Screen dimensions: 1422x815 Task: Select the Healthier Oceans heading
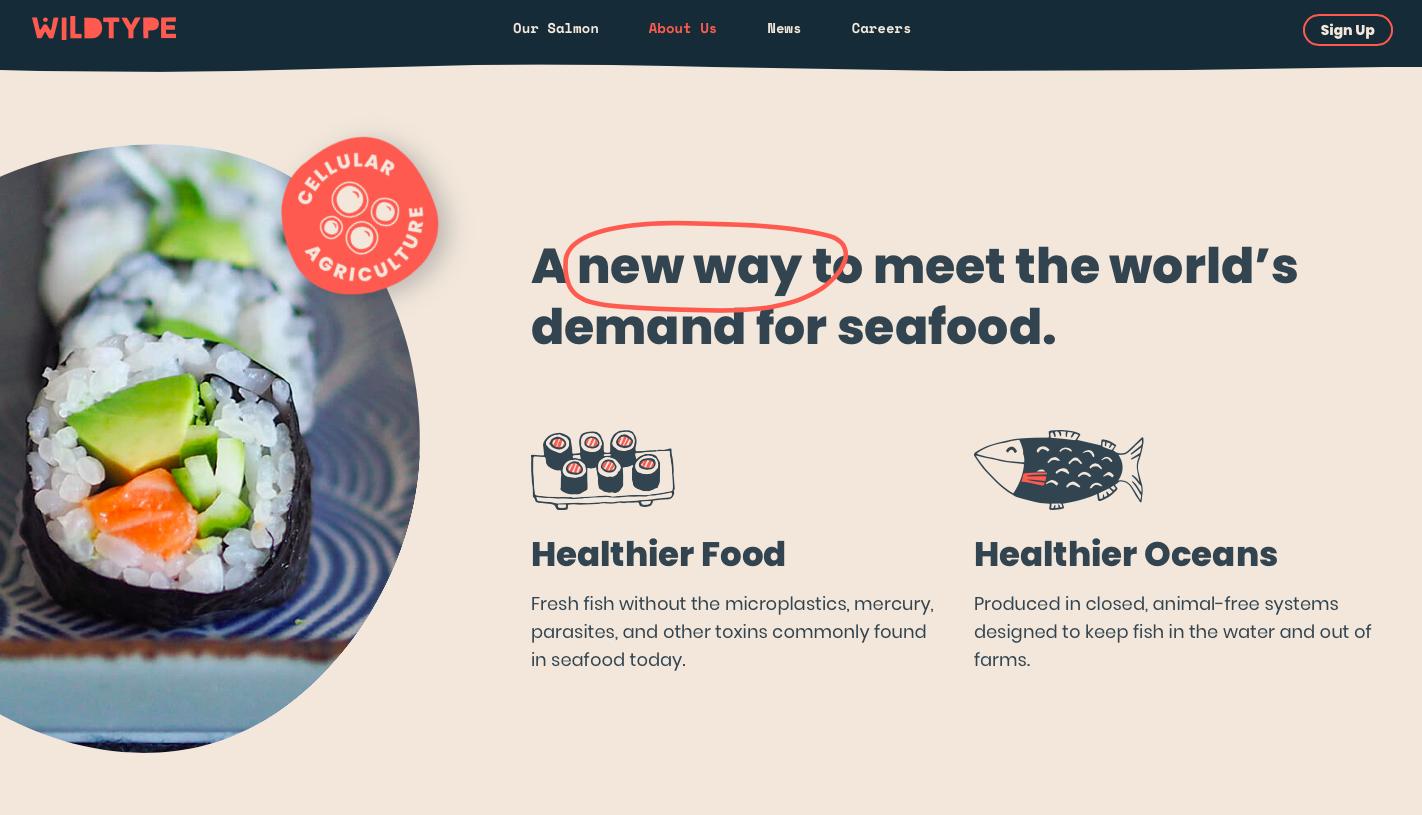coord(1126,554)
